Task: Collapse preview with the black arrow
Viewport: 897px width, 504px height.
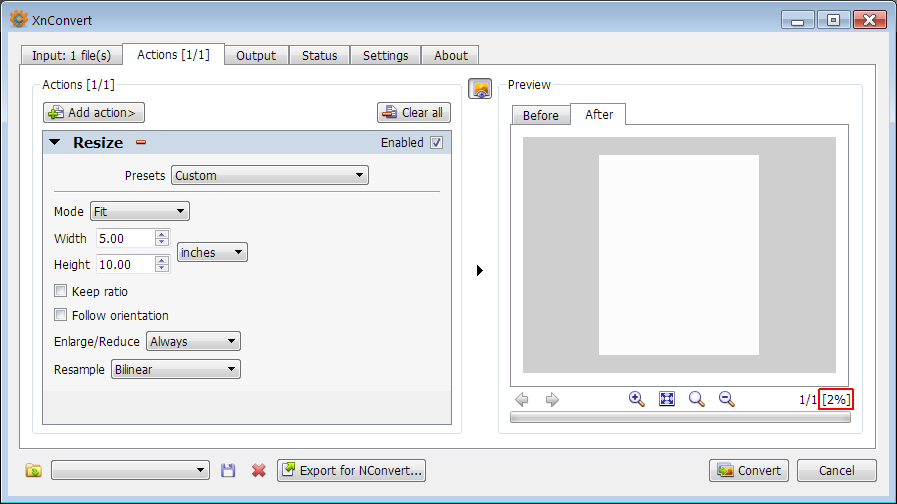Action: pos(479,270)
